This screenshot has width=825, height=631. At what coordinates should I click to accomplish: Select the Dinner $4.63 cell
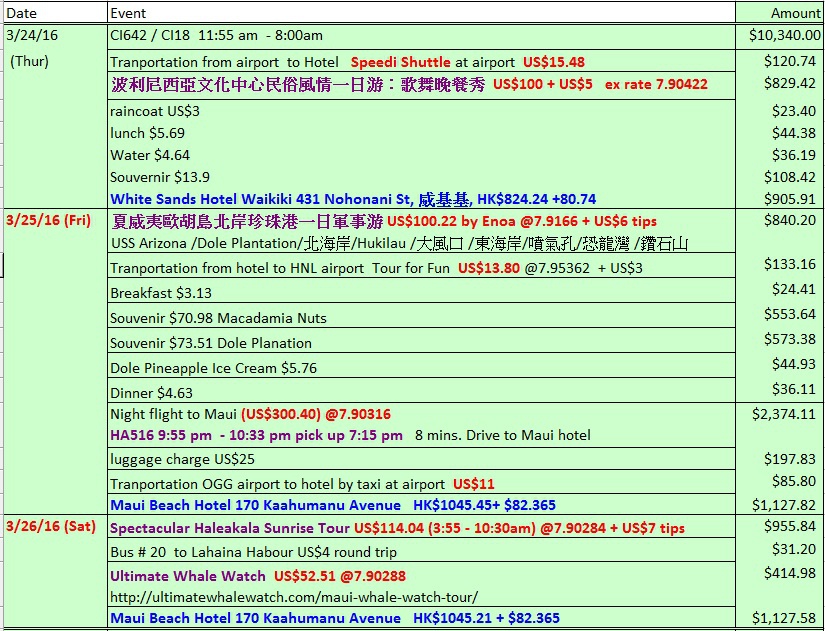click(x=421, y=390)
